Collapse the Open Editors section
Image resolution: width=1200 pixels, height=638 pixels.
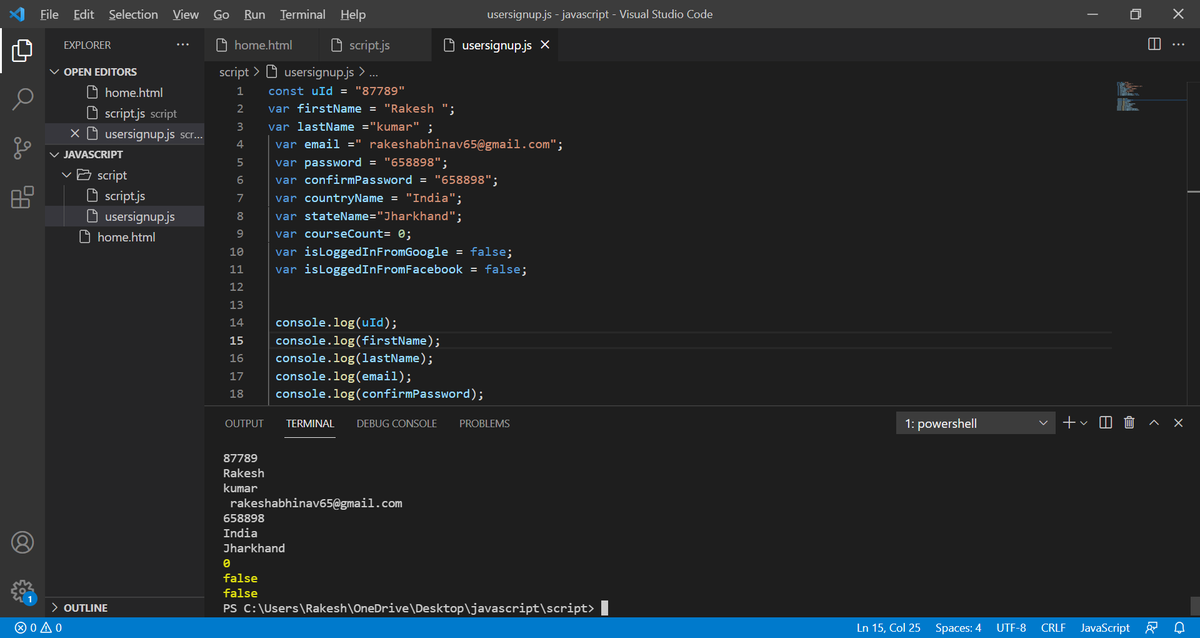point(56,72)
